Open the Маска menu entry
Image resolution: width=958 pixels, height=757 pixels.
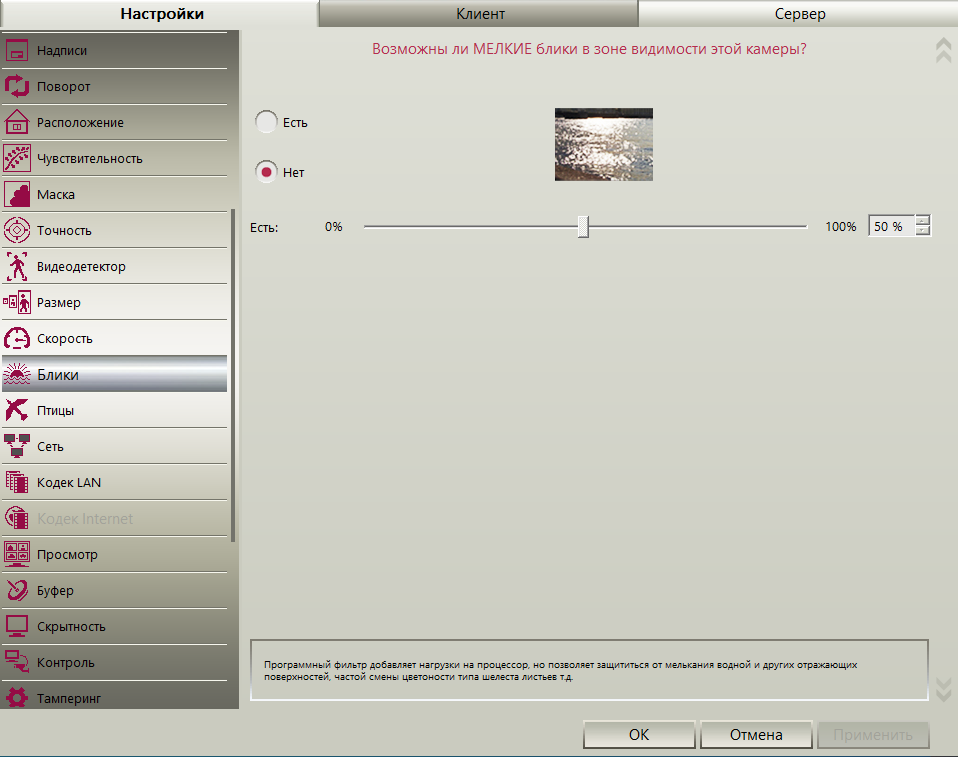coord(114,194)
